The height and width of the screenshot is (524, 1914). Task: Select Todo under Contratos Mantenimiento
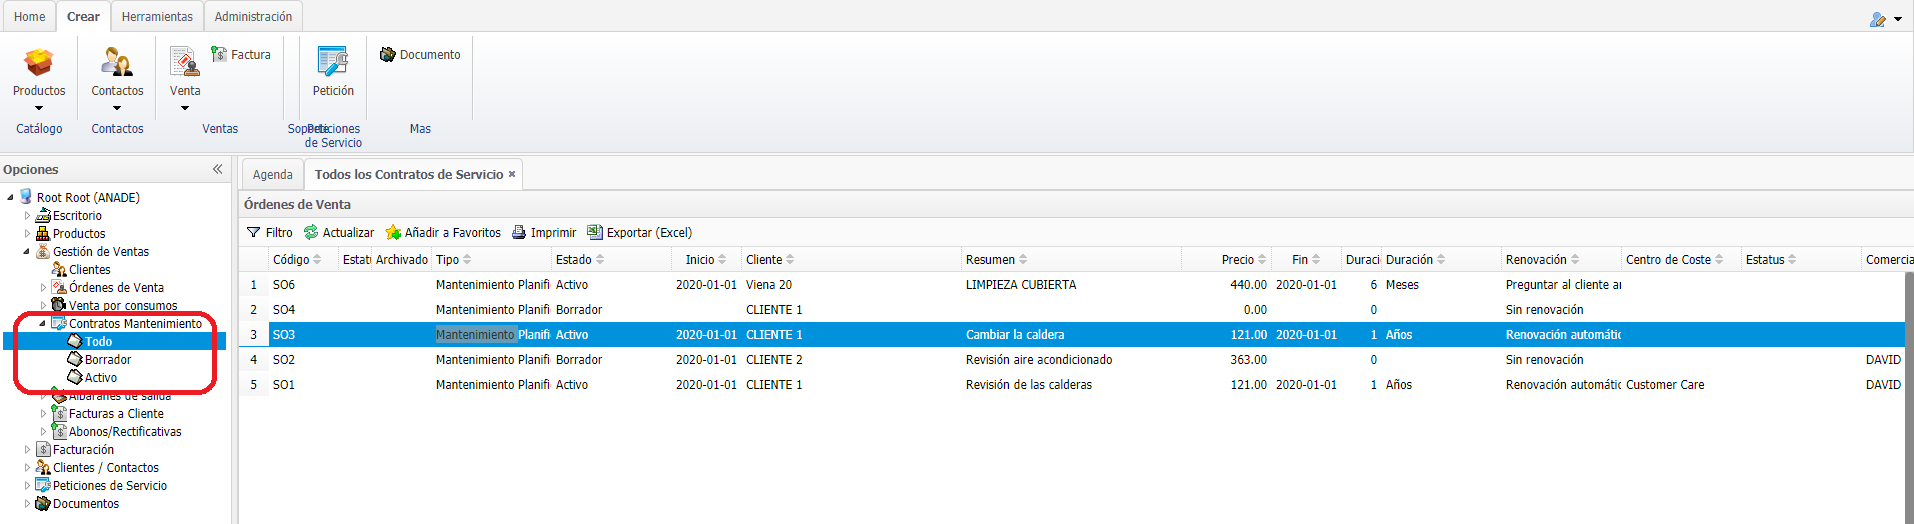(x=98, y=342)
